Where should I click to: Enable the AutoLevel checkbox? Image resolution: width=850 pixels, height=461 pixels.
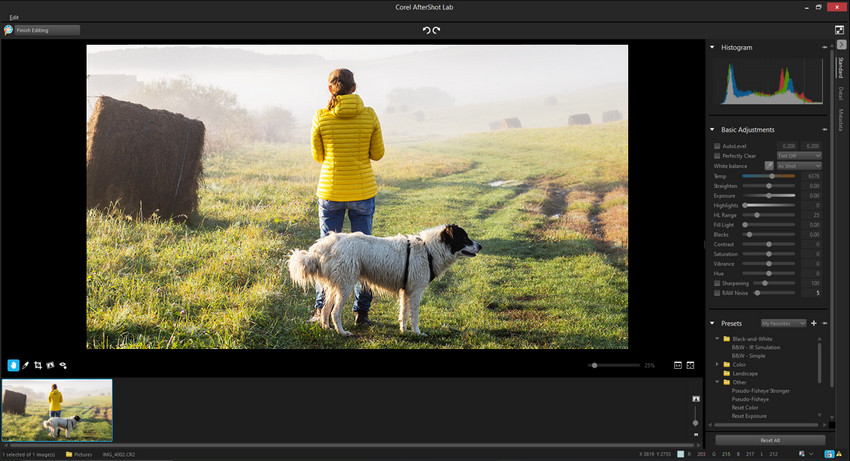717,146
